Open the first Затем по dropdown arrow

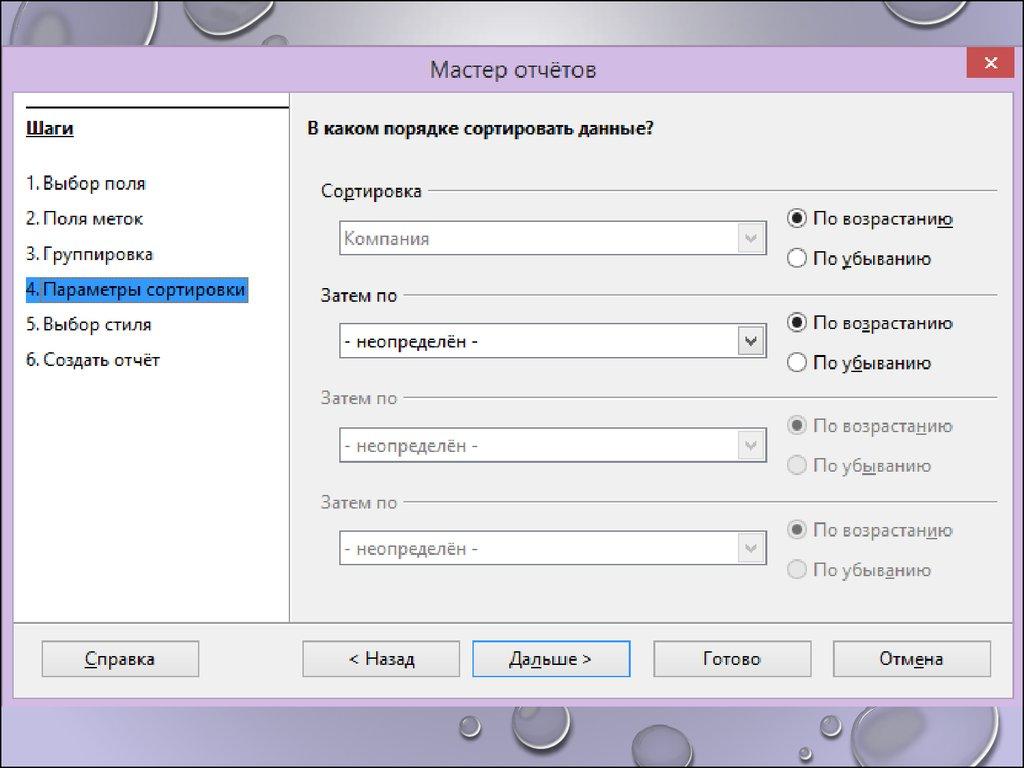751,342
